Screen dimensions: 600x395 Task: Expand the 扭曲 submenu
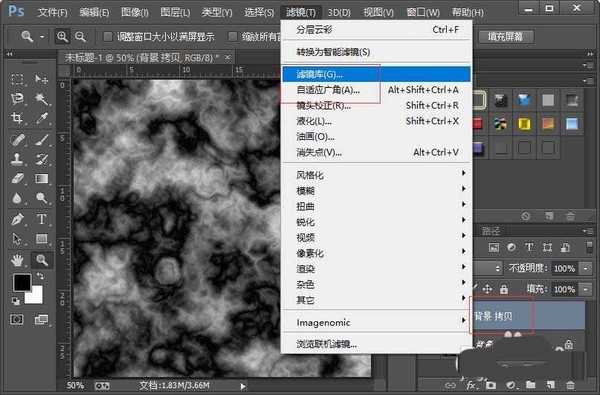pos(377,206)
